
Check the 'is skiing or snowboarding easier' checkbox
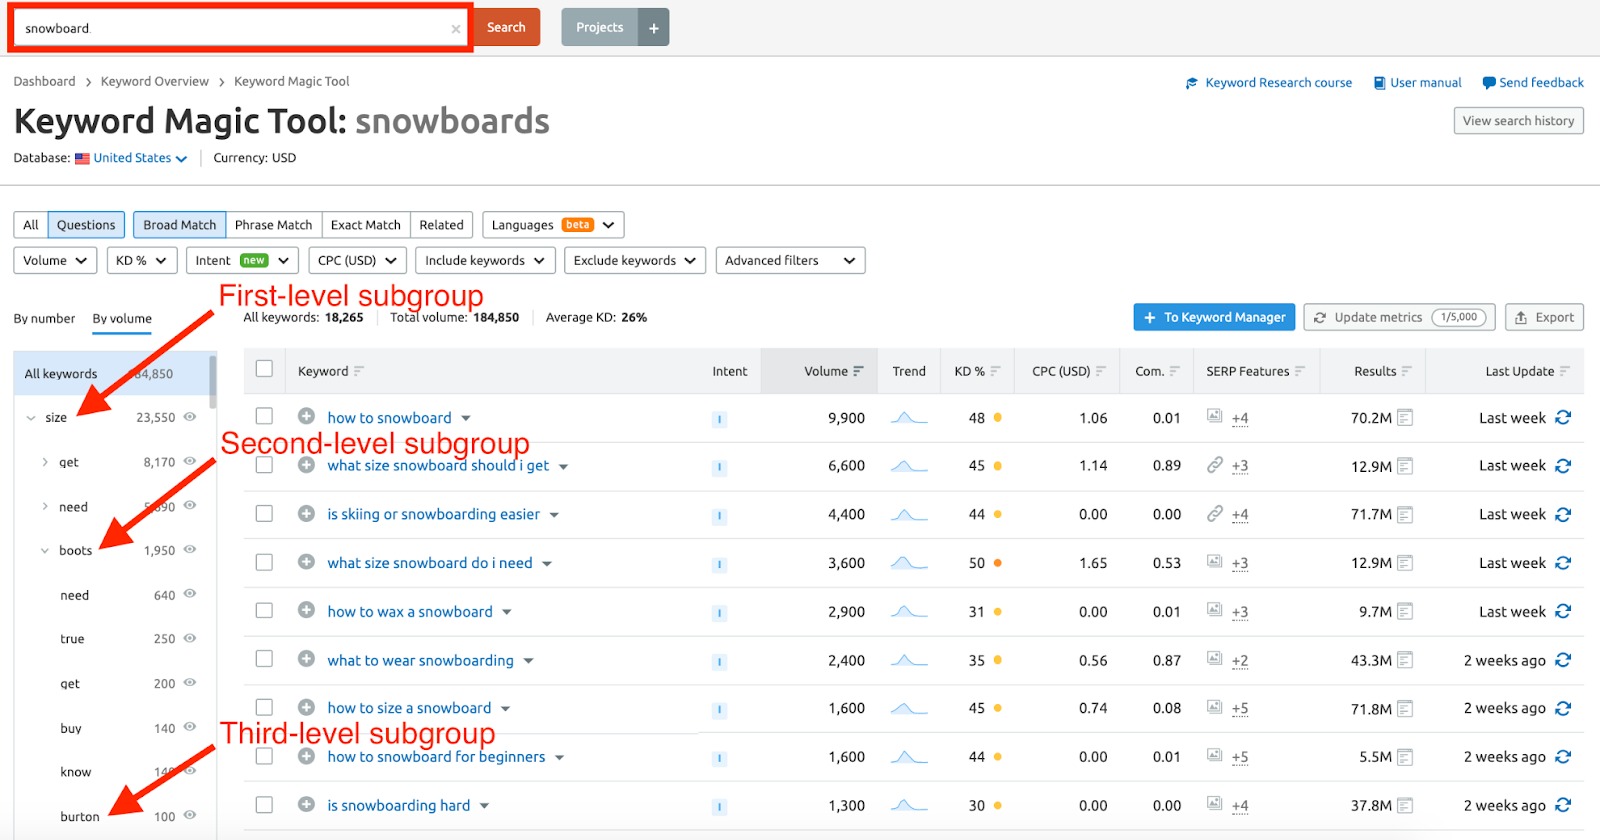click(x=264, y=513)
